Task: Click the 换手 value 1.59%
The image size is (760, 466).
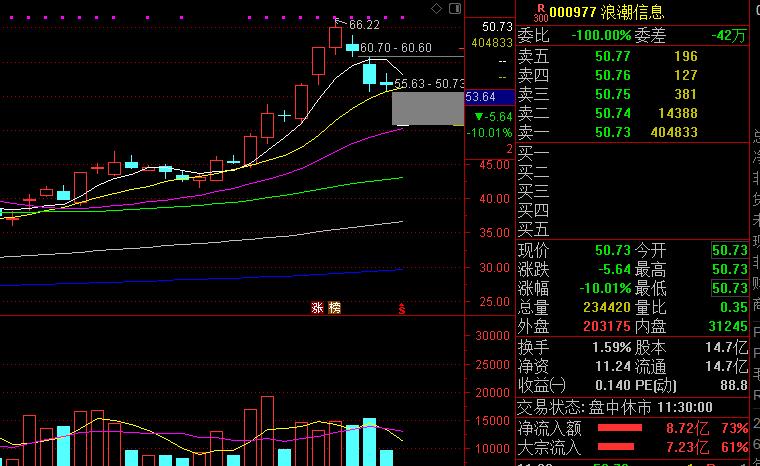Action: (611, 348)
